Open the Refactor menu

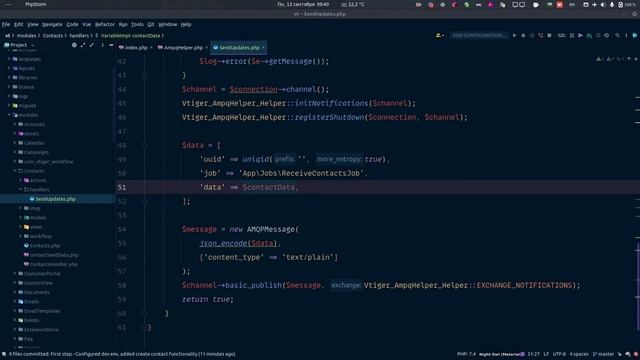coord(105,24)
